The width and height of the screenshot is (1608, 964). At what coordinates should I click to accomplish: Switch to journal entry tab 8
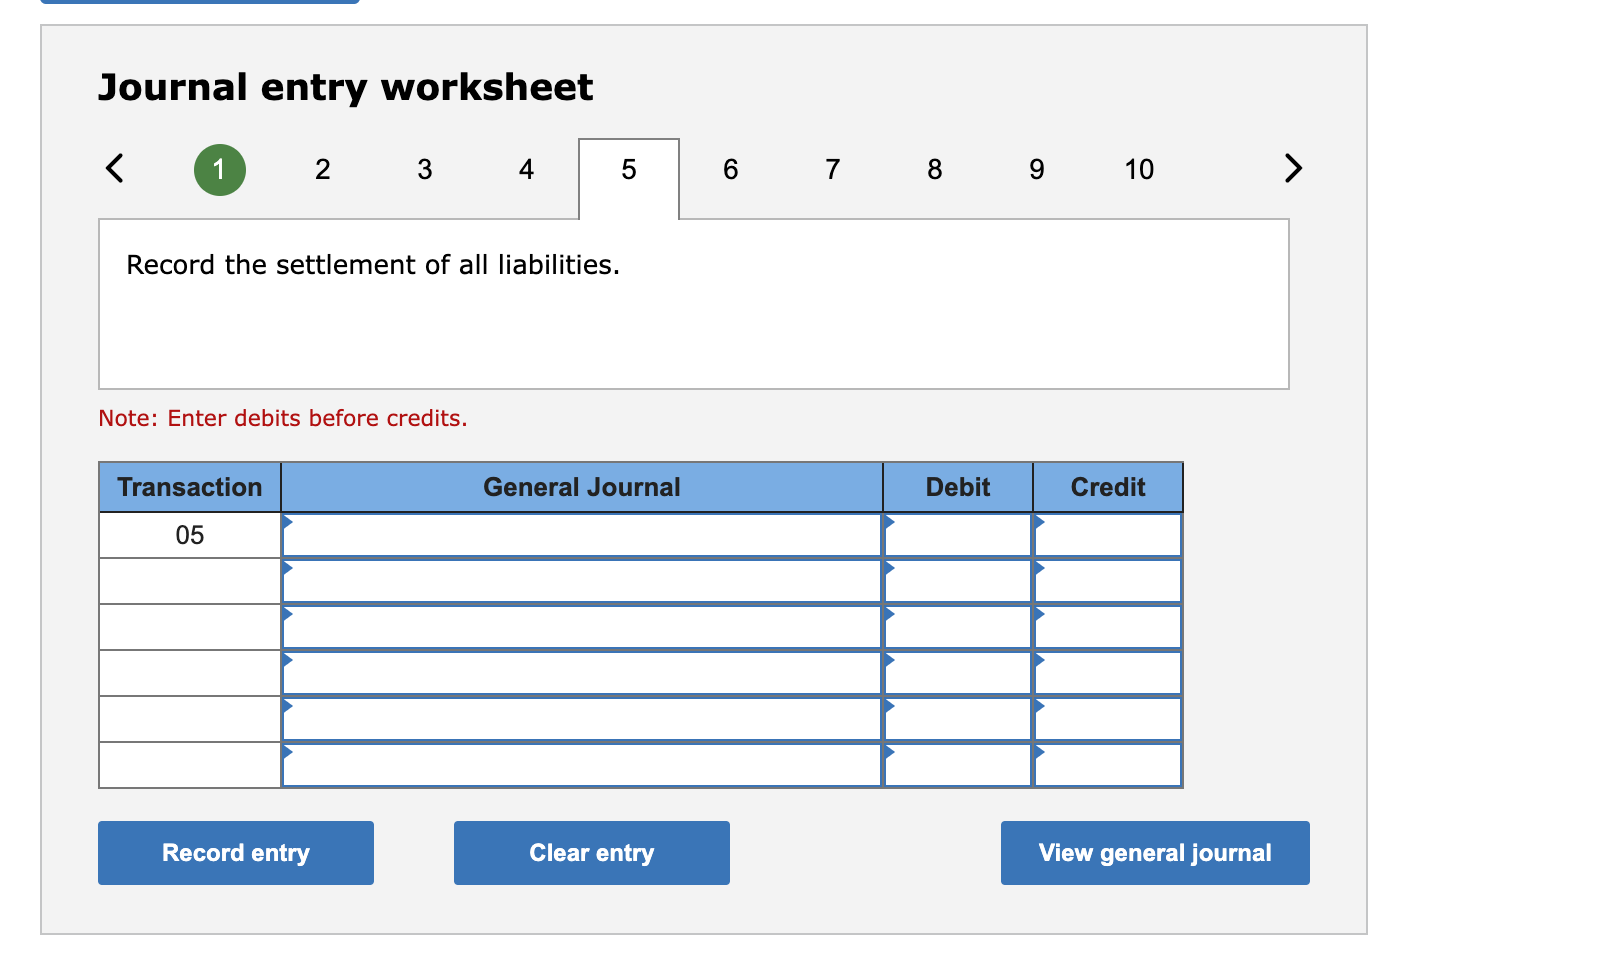(x=935, y=170)
